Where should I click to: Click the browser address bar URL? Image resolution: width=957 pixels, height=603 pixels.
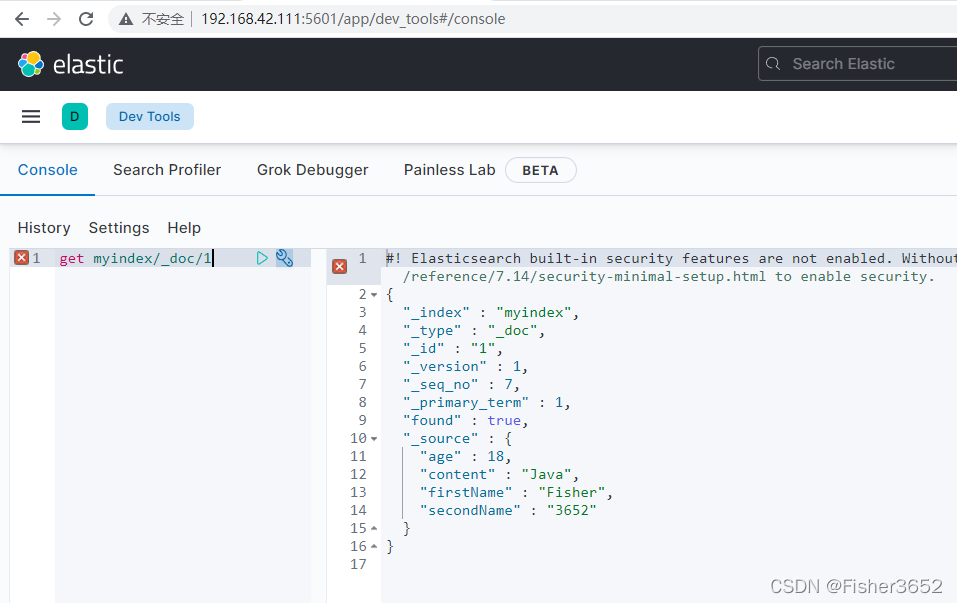[353, 19]
